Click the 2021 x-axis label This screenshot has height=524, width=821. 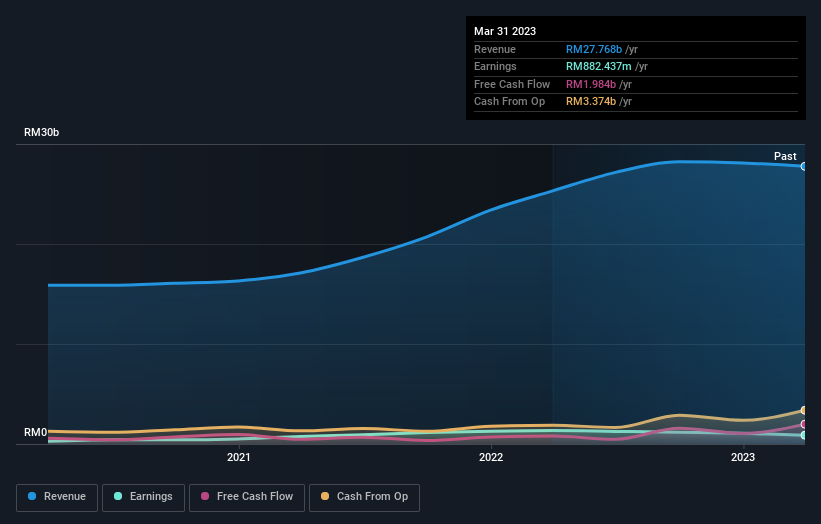pos(239,458)
